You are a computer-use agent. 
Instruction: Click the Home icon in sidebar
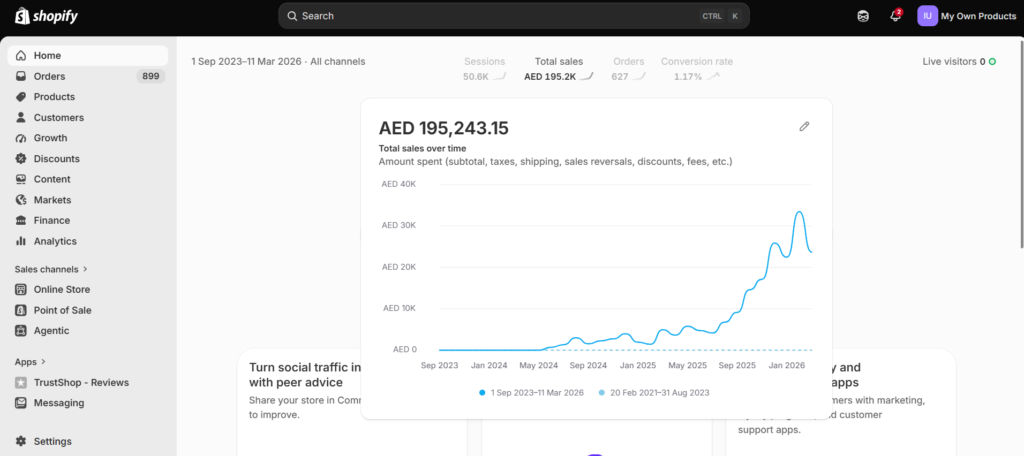tap(21, 56)
